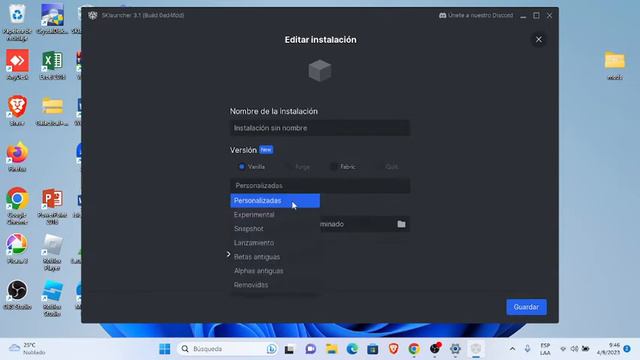Open the ESP LAA language selector
Viewport: 640px width, 360px height.
click(x=545, y=349)
